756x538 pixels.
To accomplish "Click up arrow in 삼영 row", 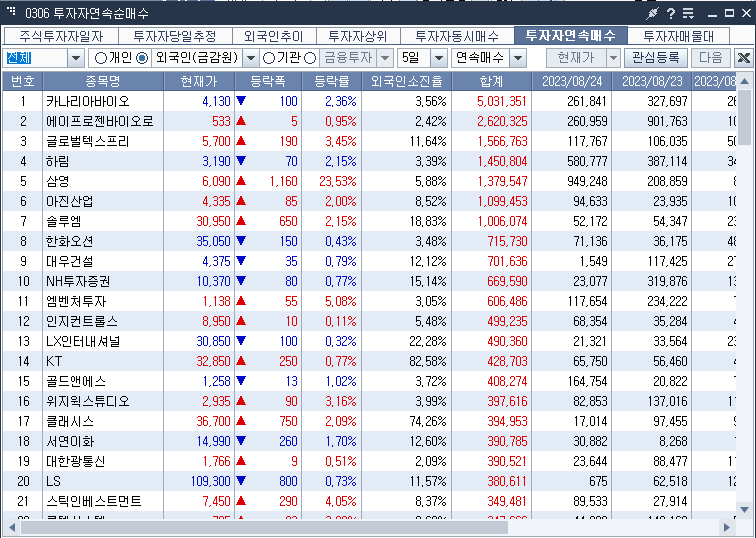I will [x=241, y=181].
